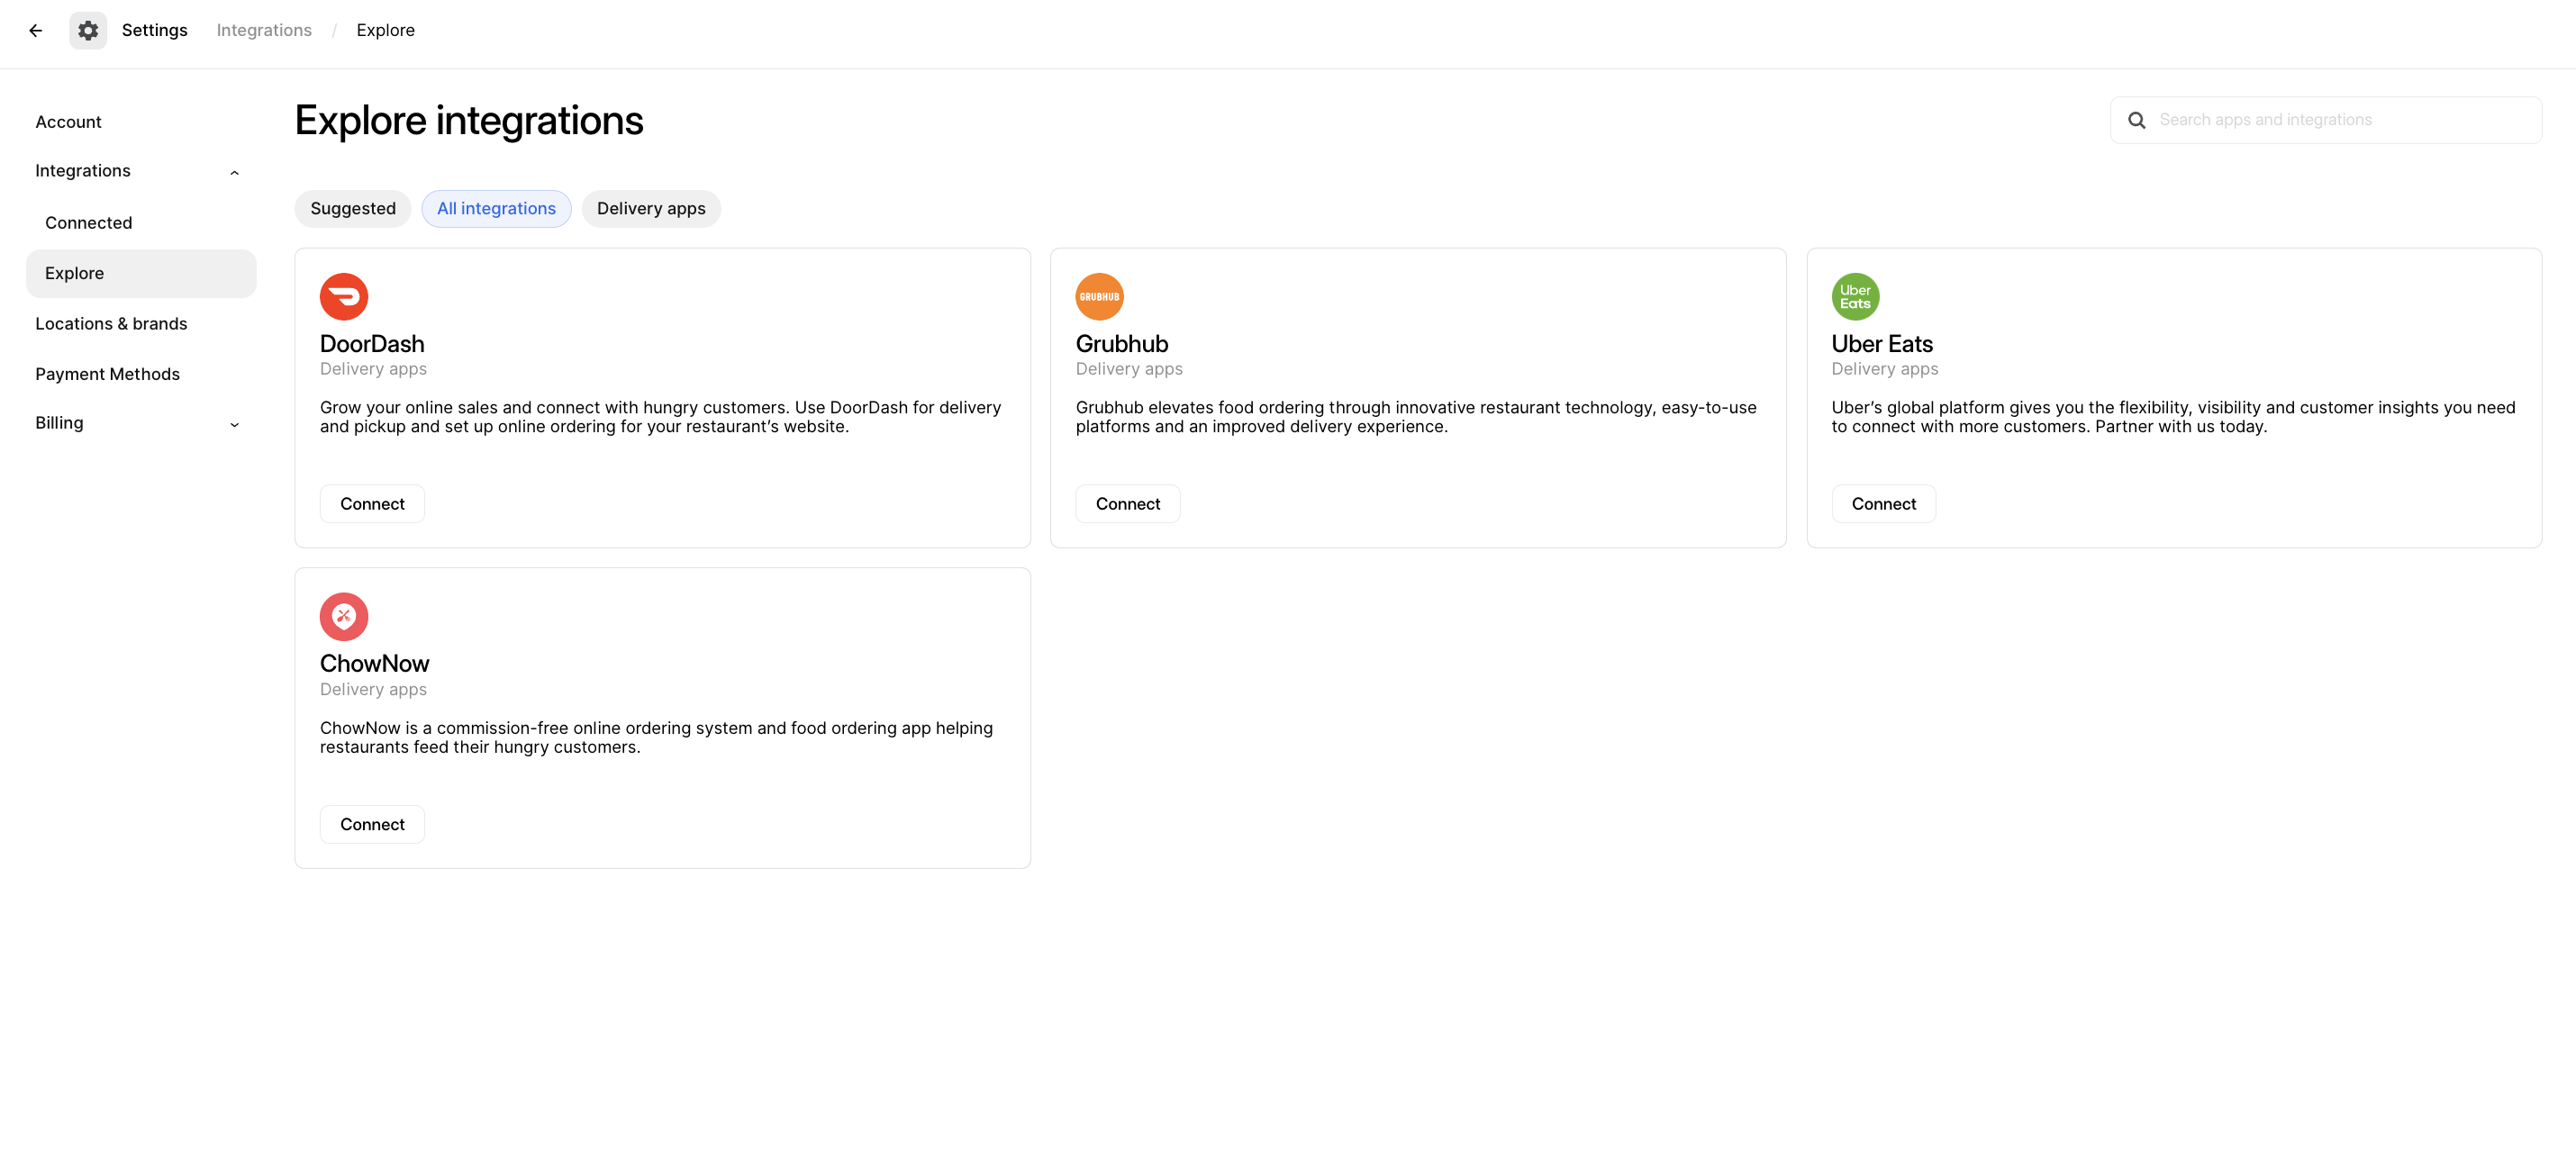
Task: Select the Delivery apps filter
Action: [x=651, y=208]
